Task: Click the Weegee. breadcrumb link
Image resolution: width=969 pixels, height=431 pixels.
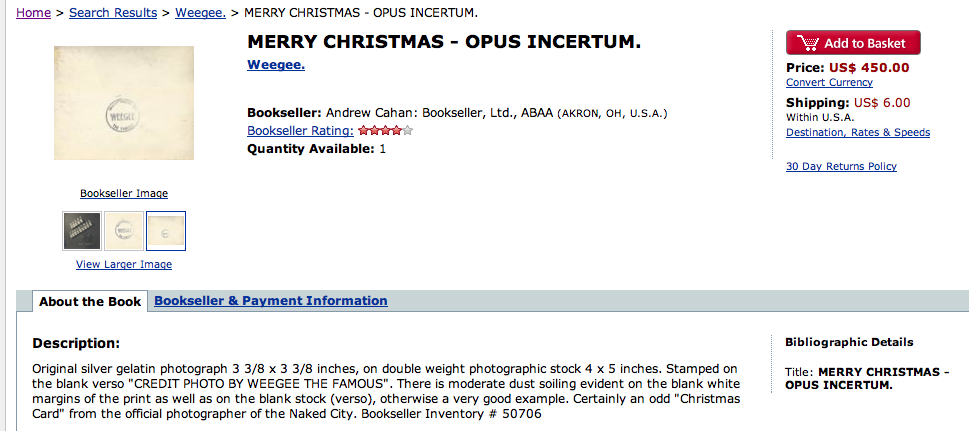Action: coord(200,12)
